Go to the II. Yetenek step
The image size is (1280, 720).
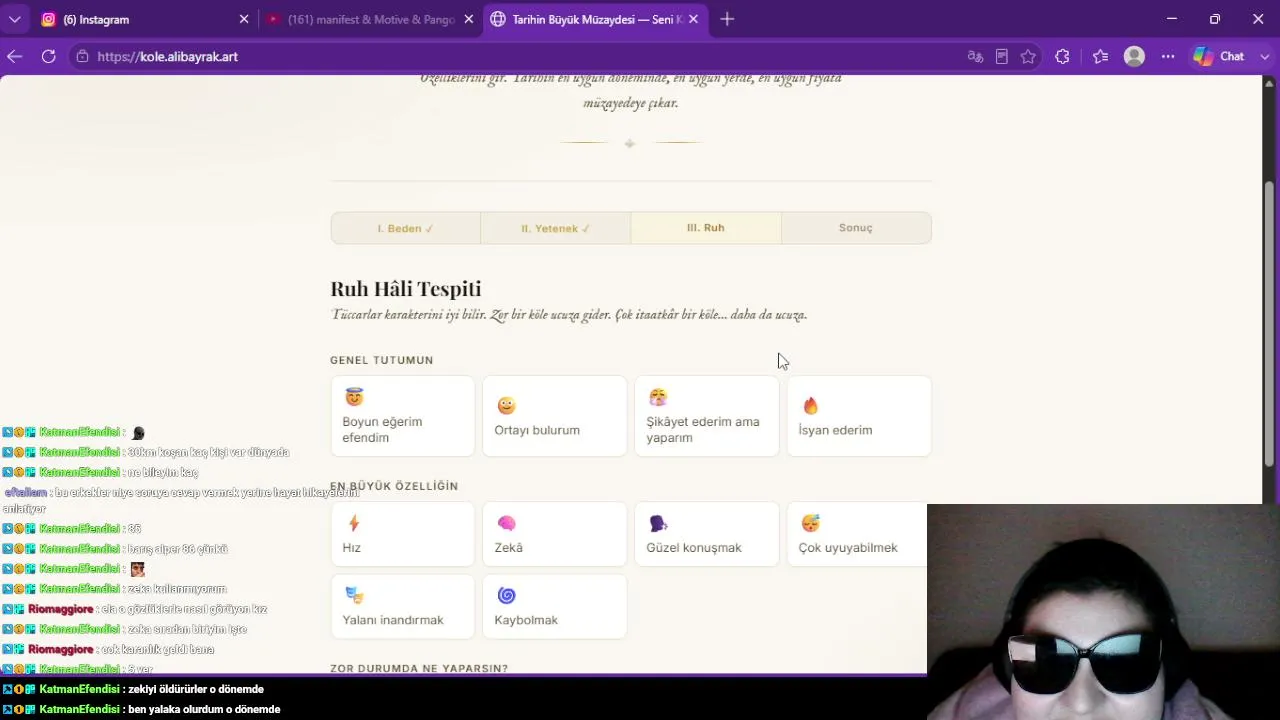[x=555, y=228]
